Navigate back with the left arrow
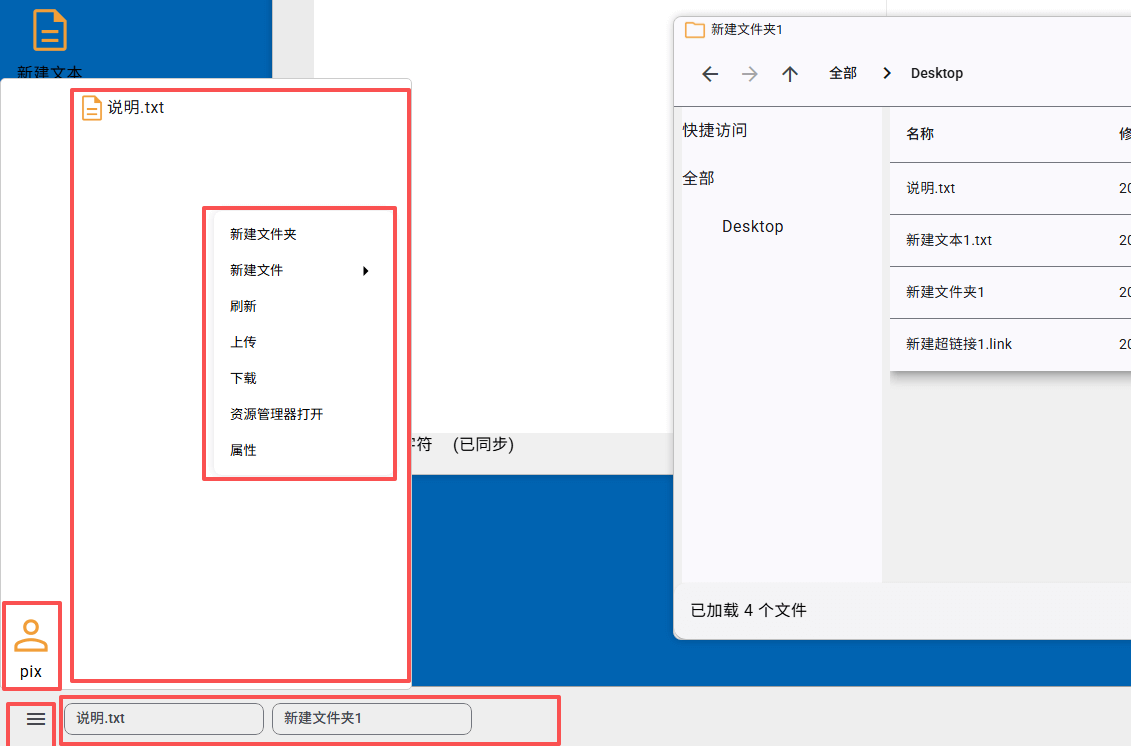 pyautogui.click(x=710, y=73)
